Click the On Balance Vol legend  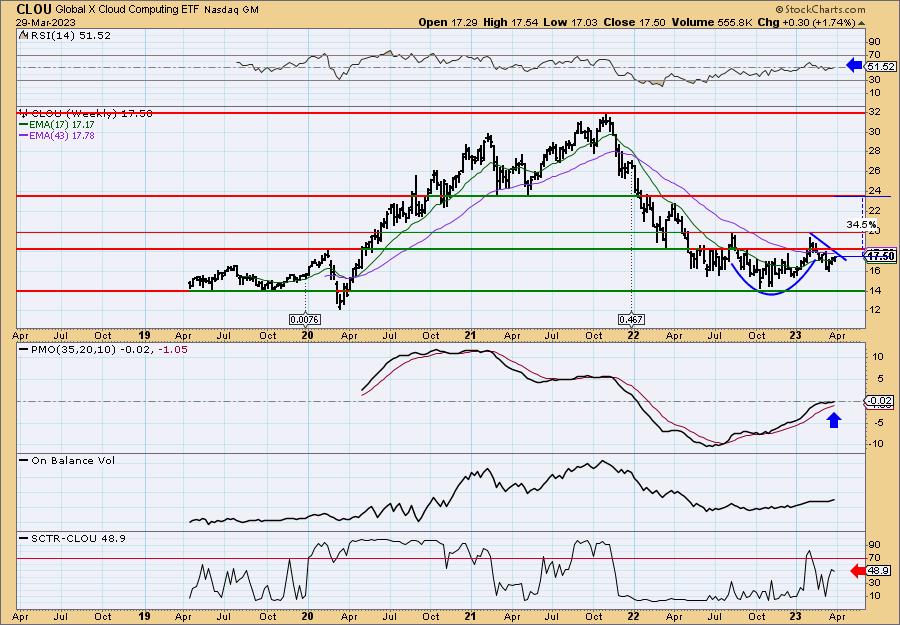[67, 460]
